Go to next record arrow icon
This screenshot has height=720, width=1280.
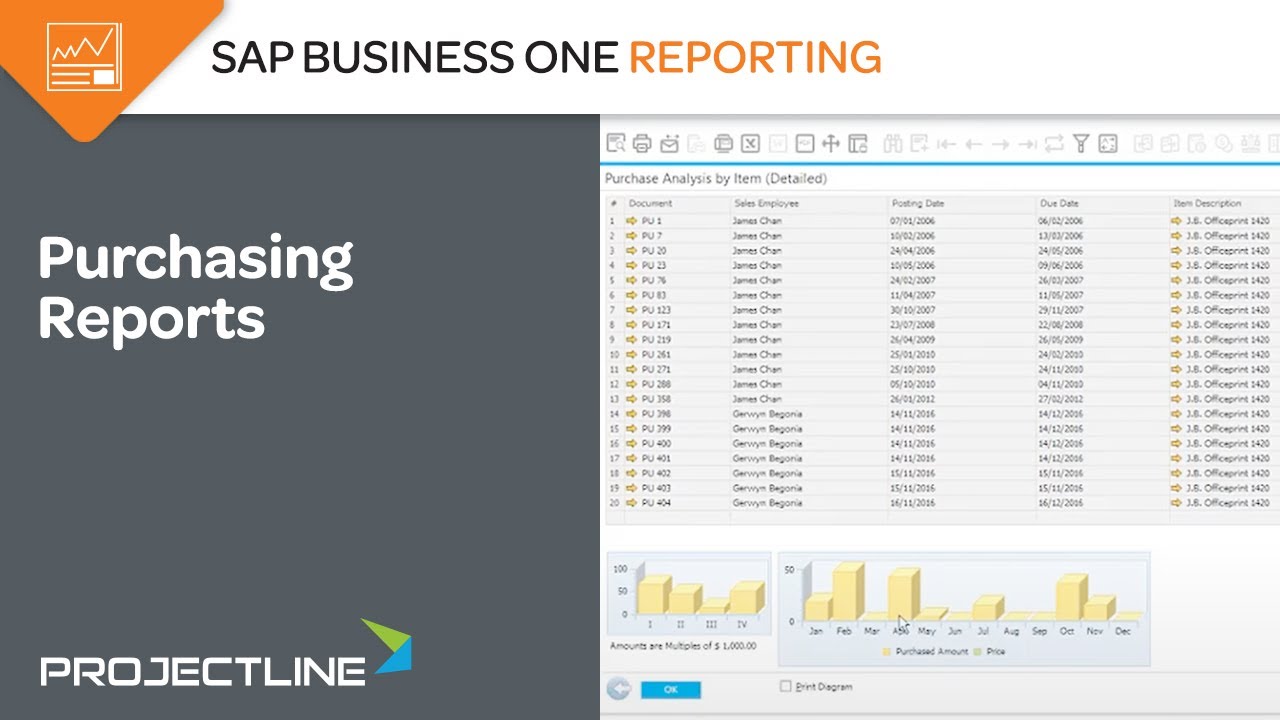(x=1000, y=144)
